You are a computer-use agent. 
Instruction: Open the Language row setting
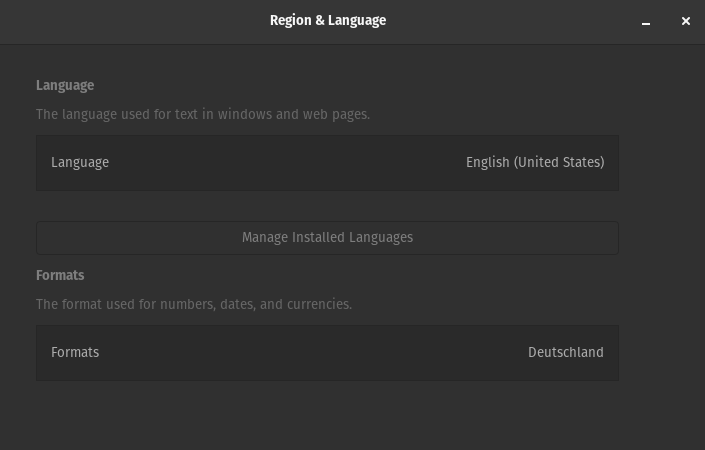pyautogui.click(x=327, y=163)
